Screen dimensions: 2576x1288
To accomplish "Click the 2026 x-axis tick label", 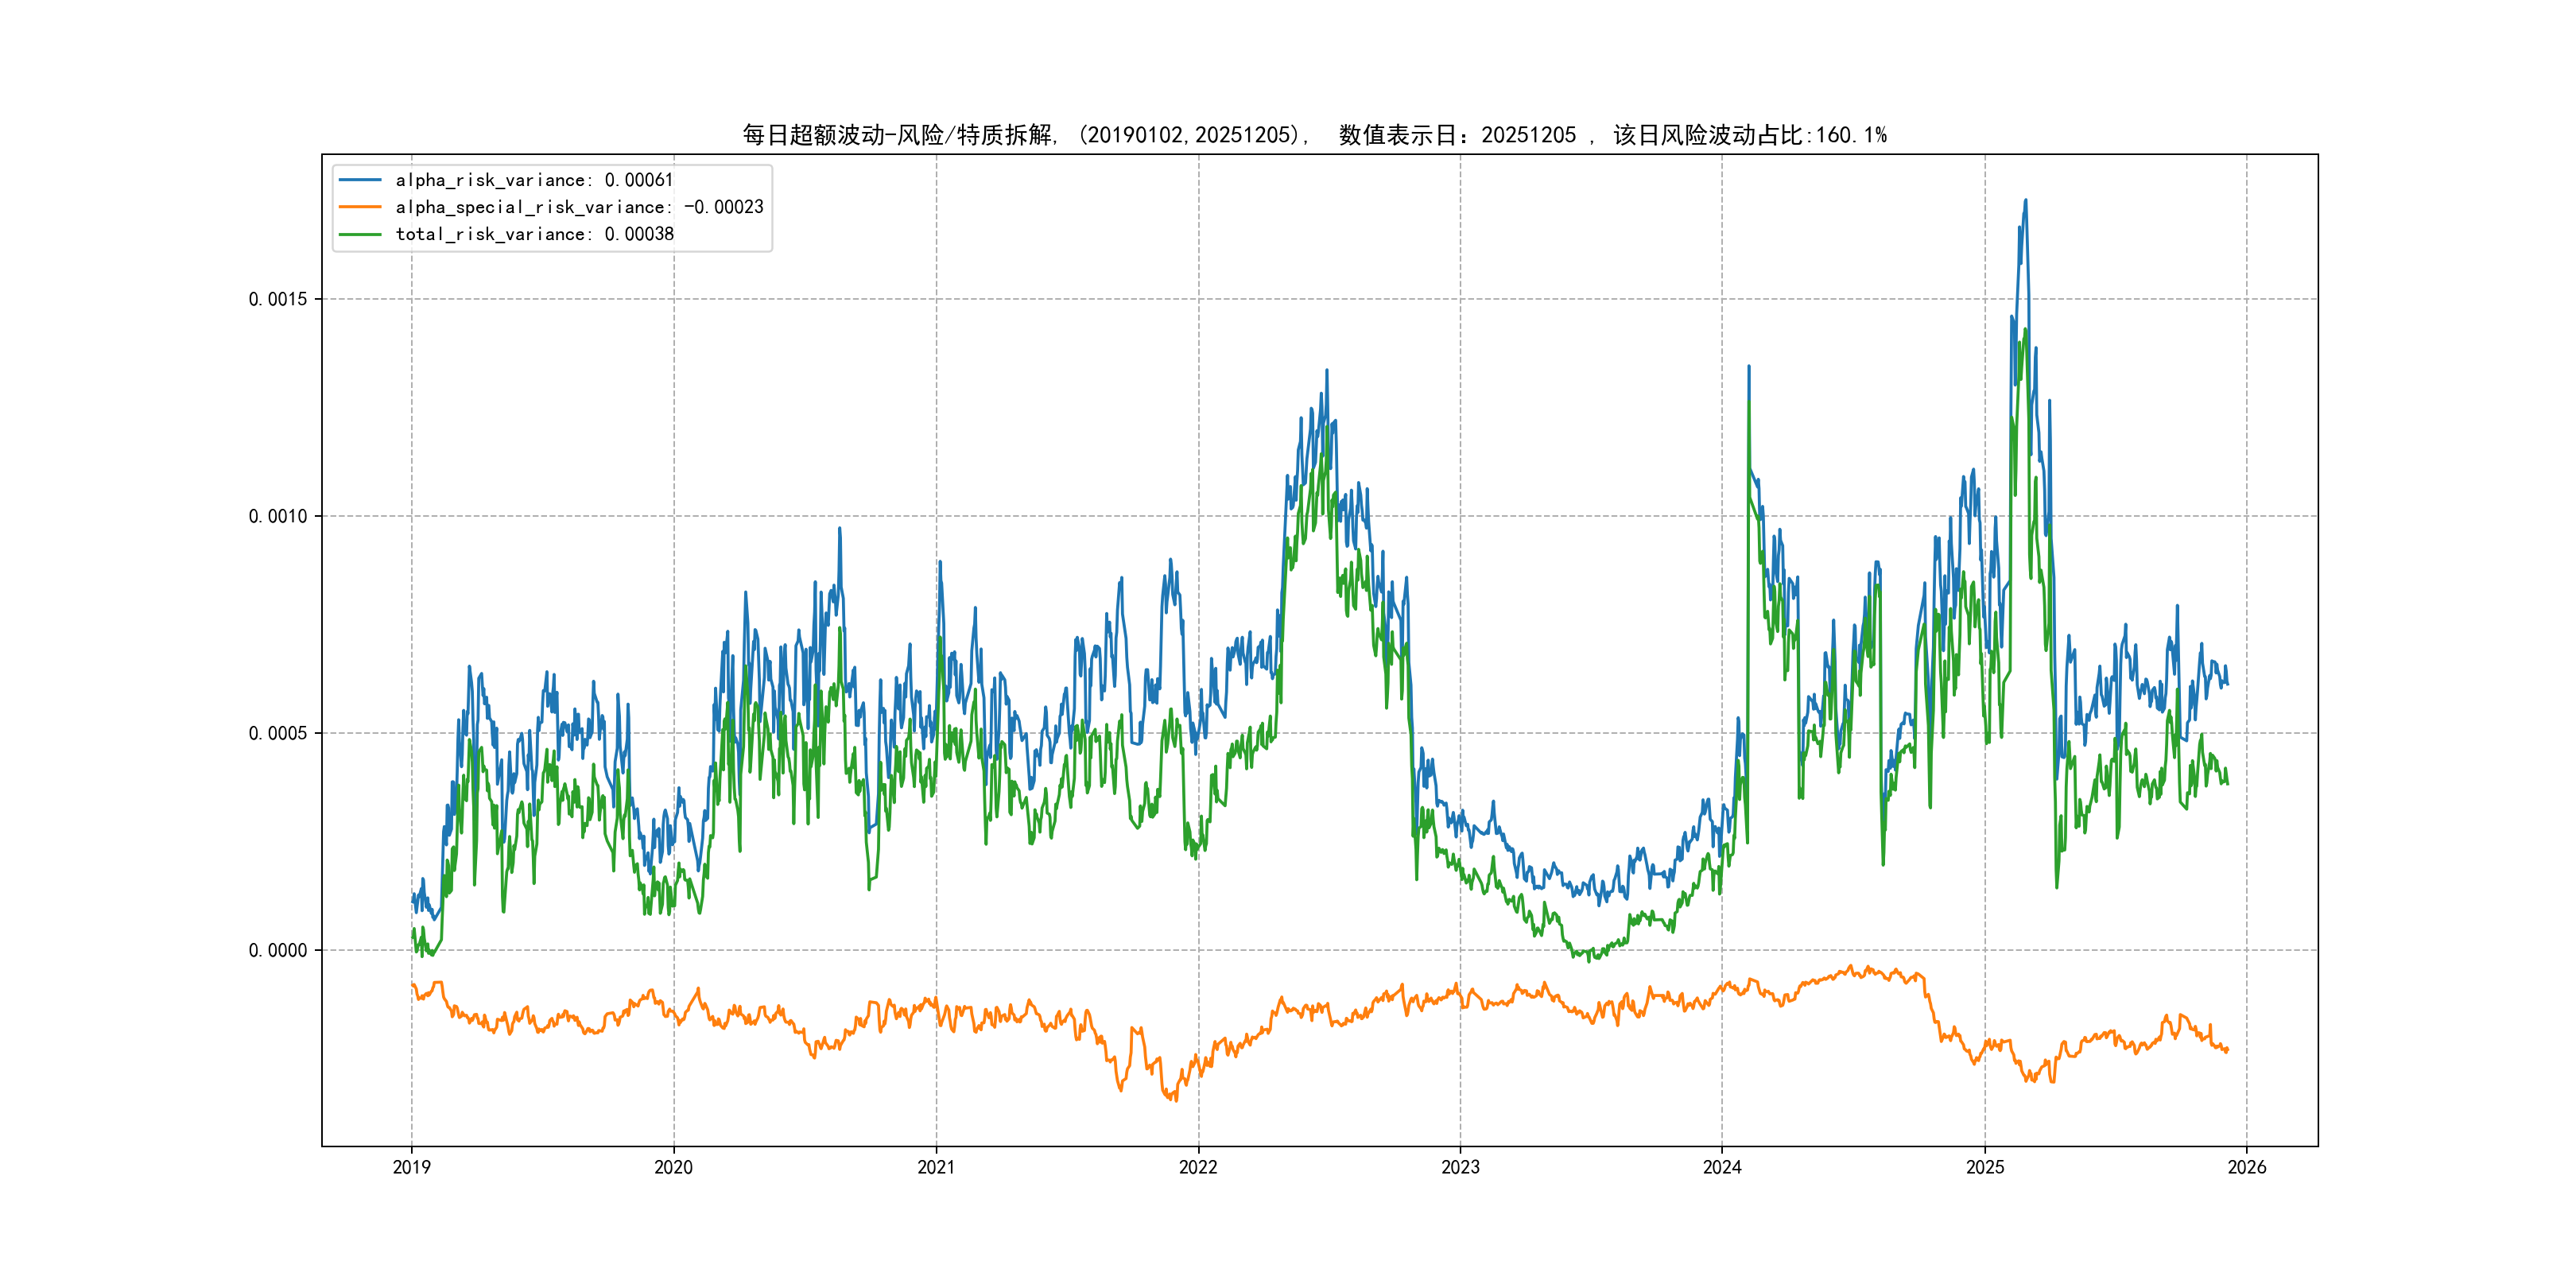I will [2247, 1167].
